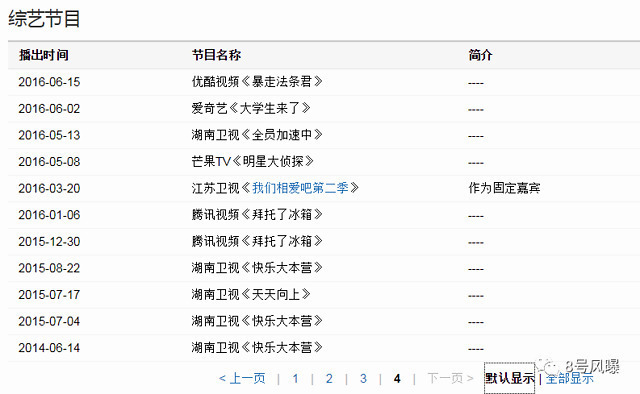The height and width of the screenshot is (394, 640).
Task: Click 湖南卫视《快乐大本营》 on 2015-07-04 row
Action: (x=257, y=321)
